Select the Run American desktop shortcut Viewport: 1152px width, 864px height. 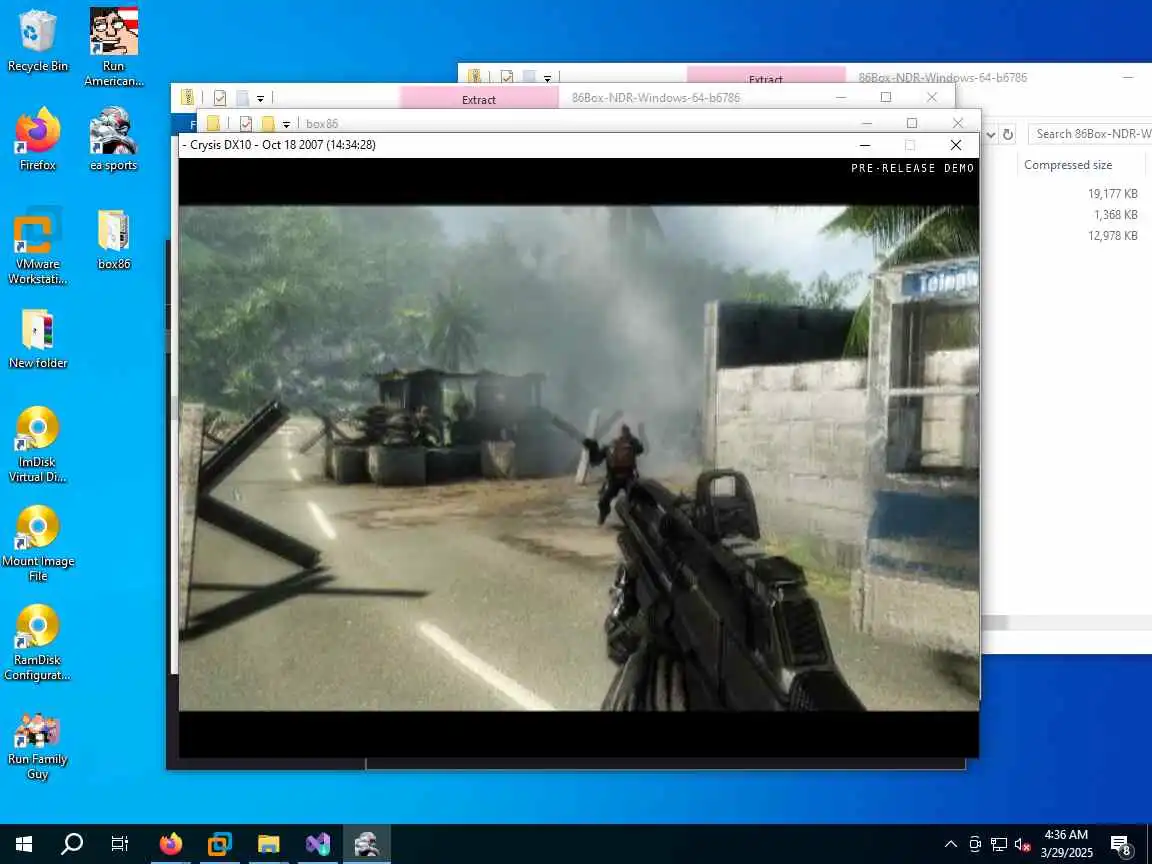[113, 46]
